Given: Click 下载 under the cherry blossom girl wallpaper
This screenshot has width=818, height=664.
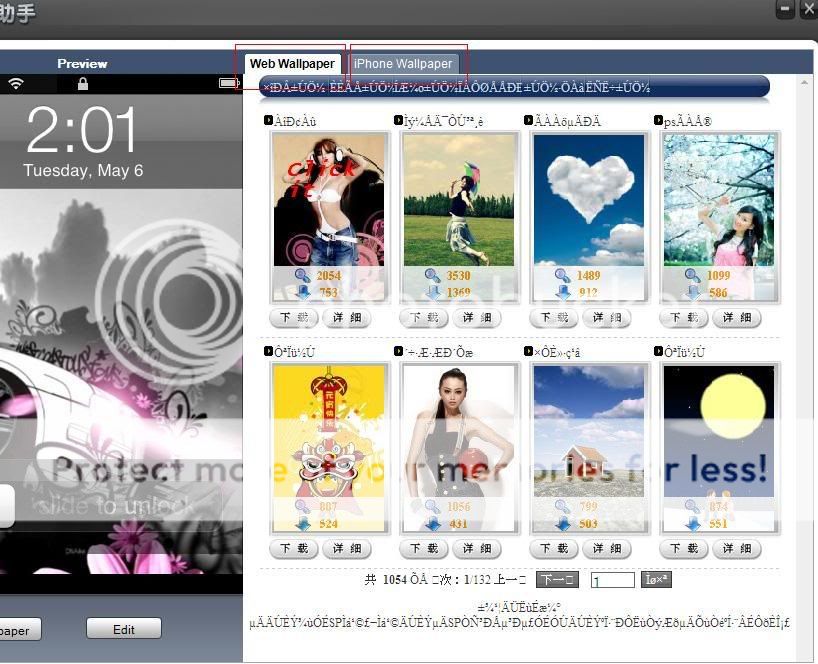Looking at the screenshot, I should coord(683,318).
